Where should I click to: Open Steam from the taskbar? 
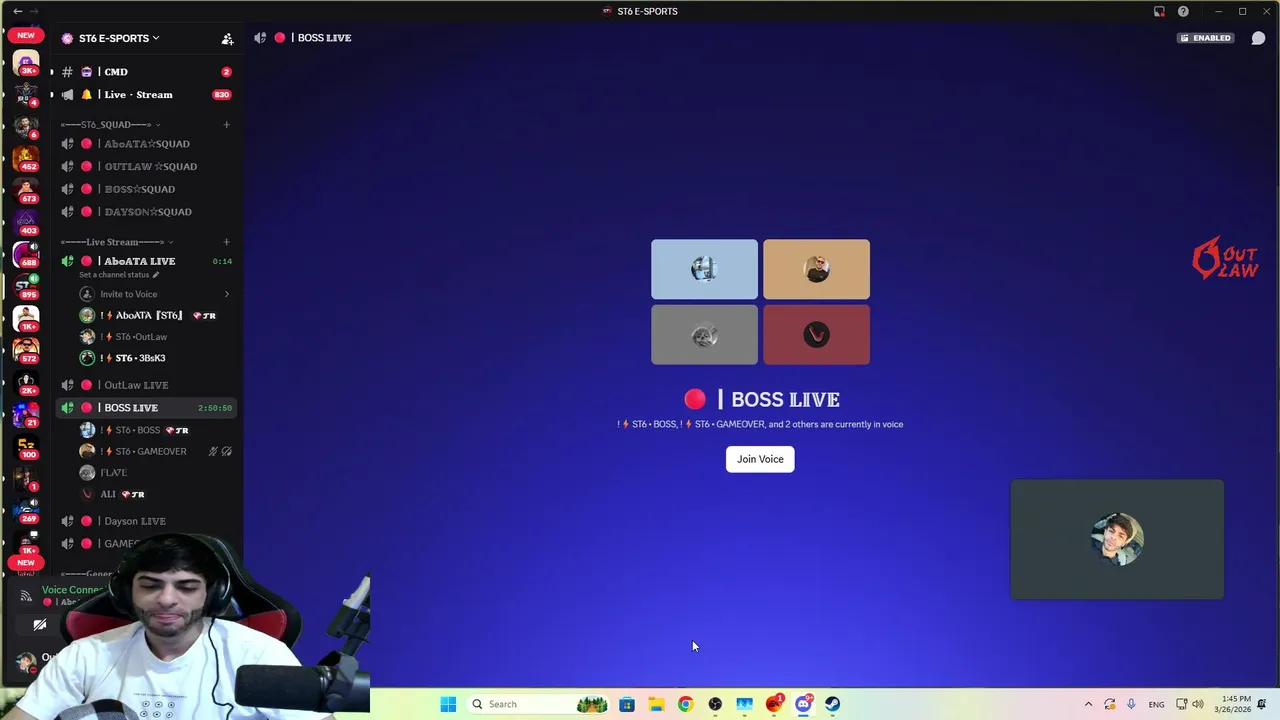coord(832,704)
